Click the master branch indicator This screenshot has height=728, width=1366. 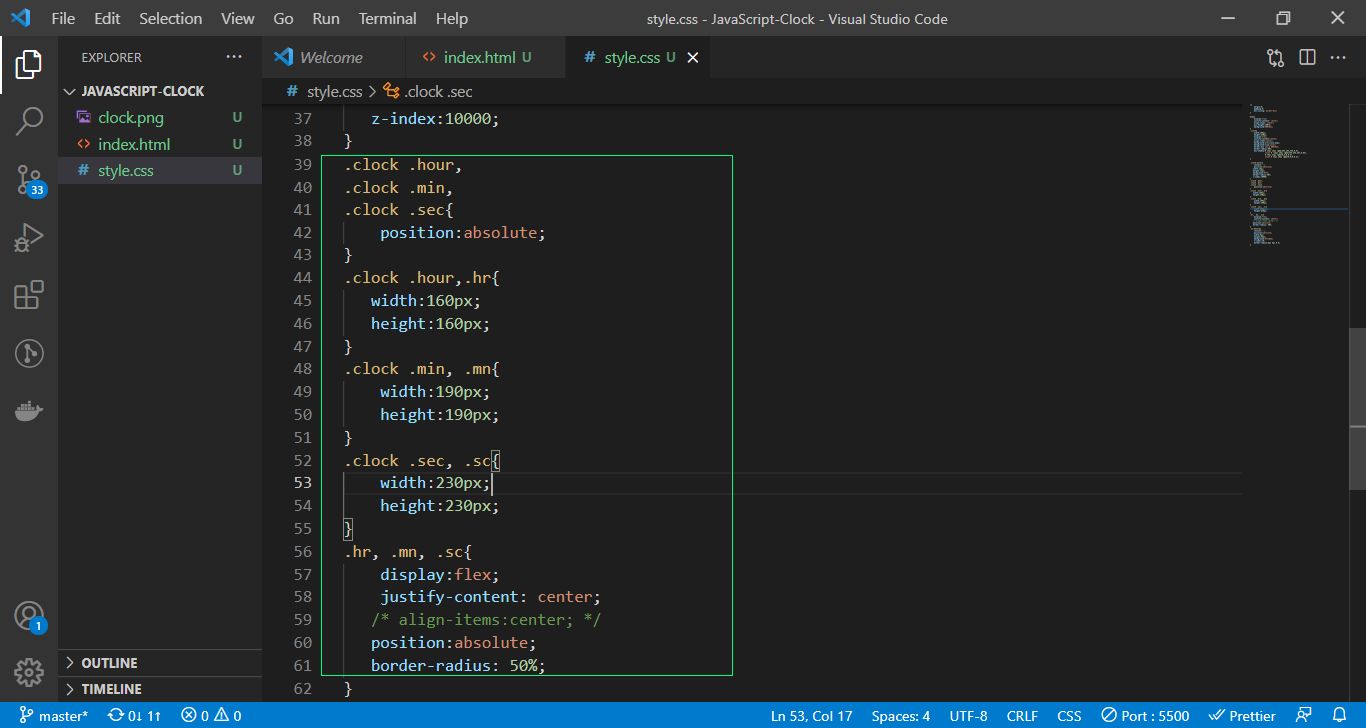click(53, 716)
